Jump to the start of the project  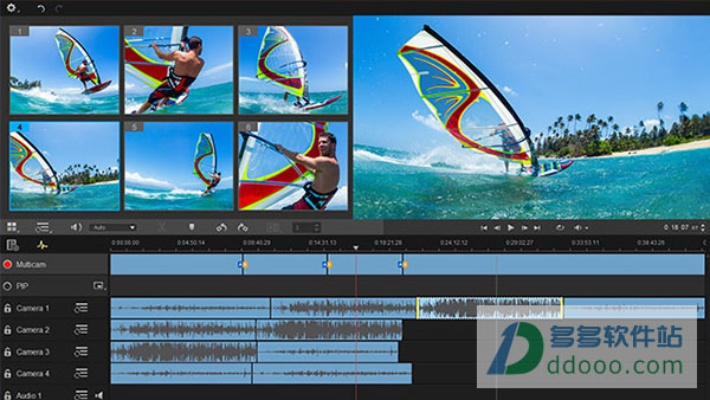[x=484, y=228]
